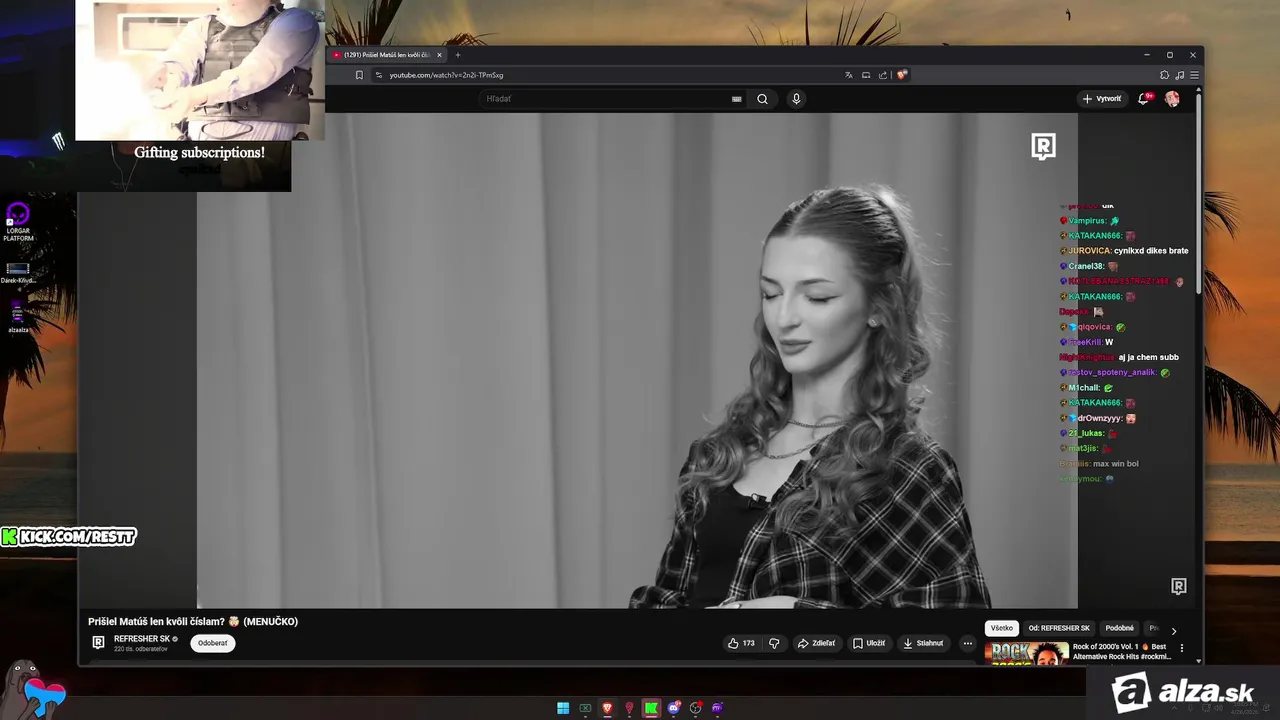Like the video with thumbs up (173)
This screenshot has width=1280, height=720.
[x=741, y=643]
